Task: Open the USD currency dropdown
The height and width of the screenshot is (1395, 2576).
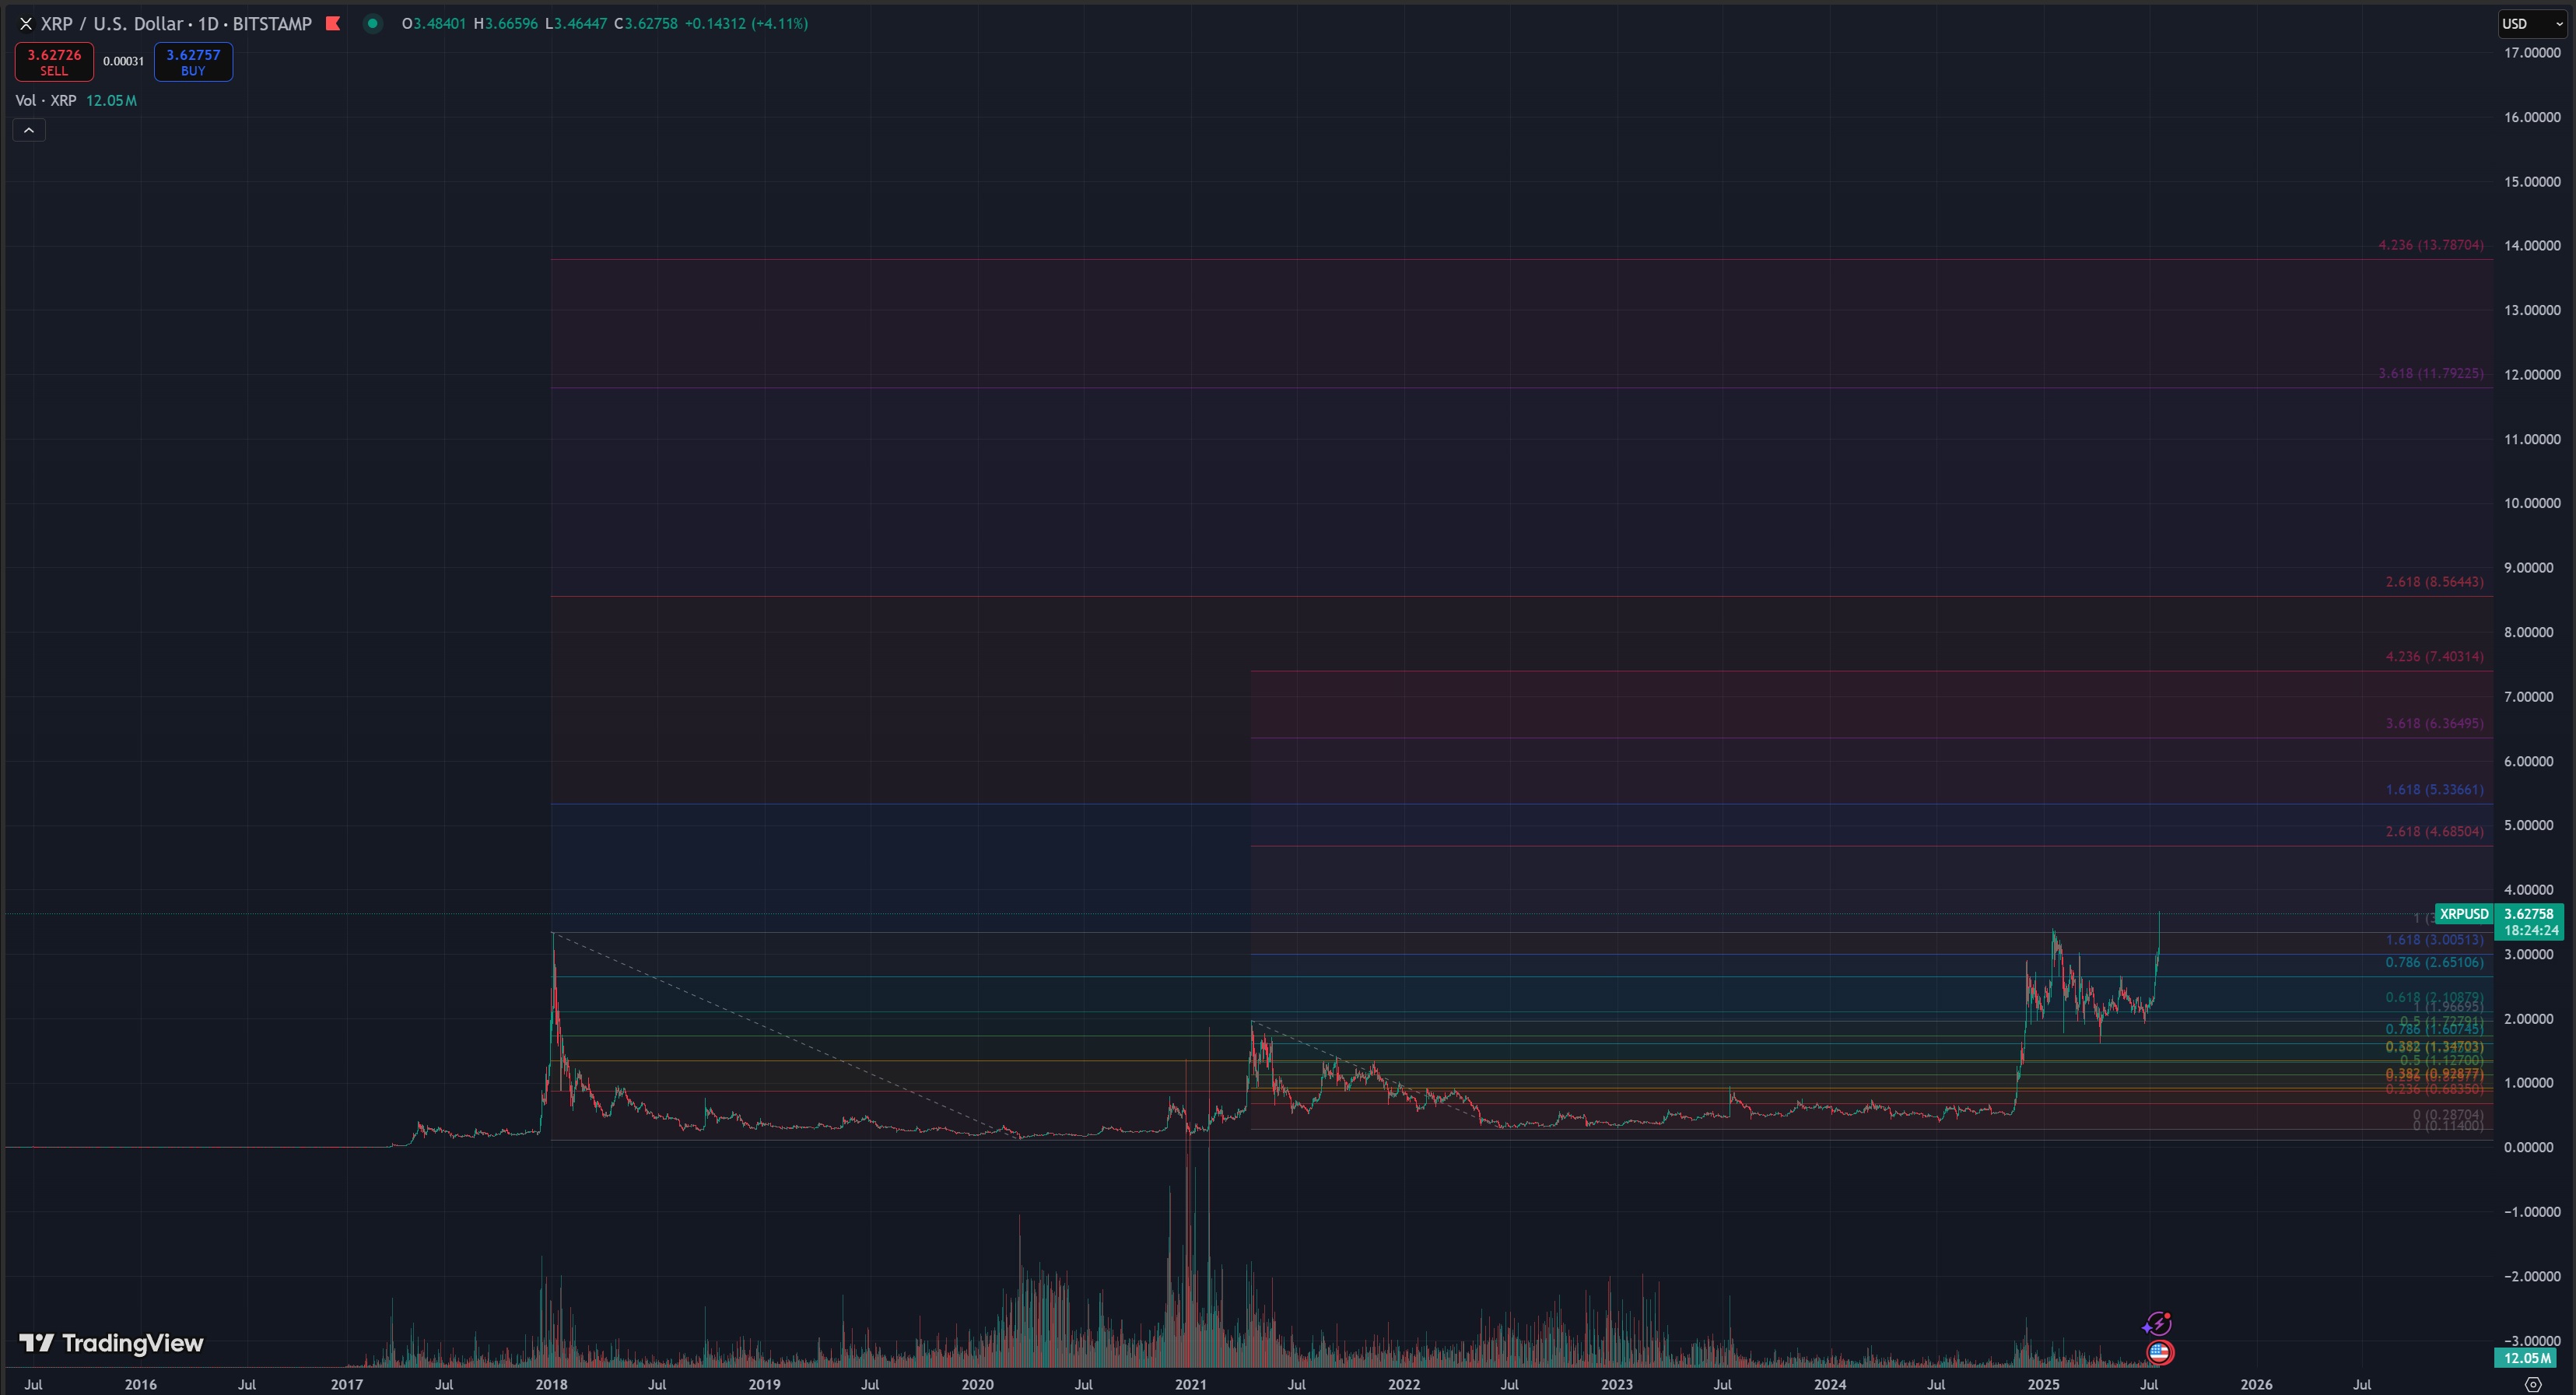Action: coord(2532,23)
